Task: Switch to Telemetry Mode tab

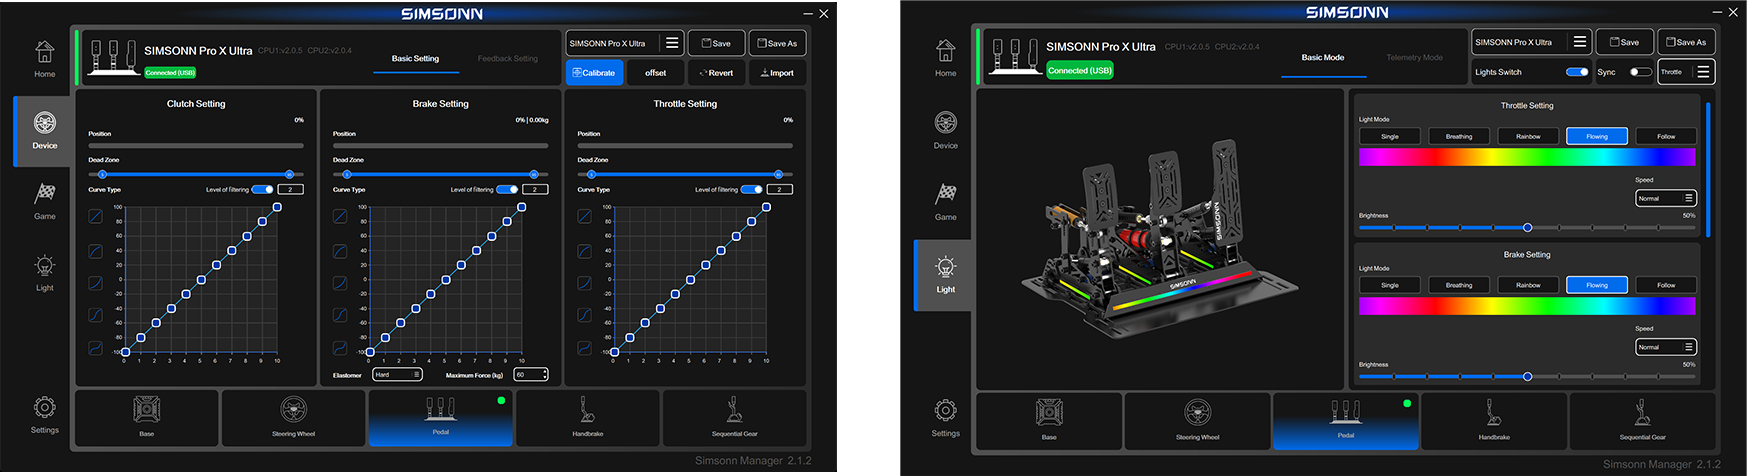Action: [x=1414, y=58]
